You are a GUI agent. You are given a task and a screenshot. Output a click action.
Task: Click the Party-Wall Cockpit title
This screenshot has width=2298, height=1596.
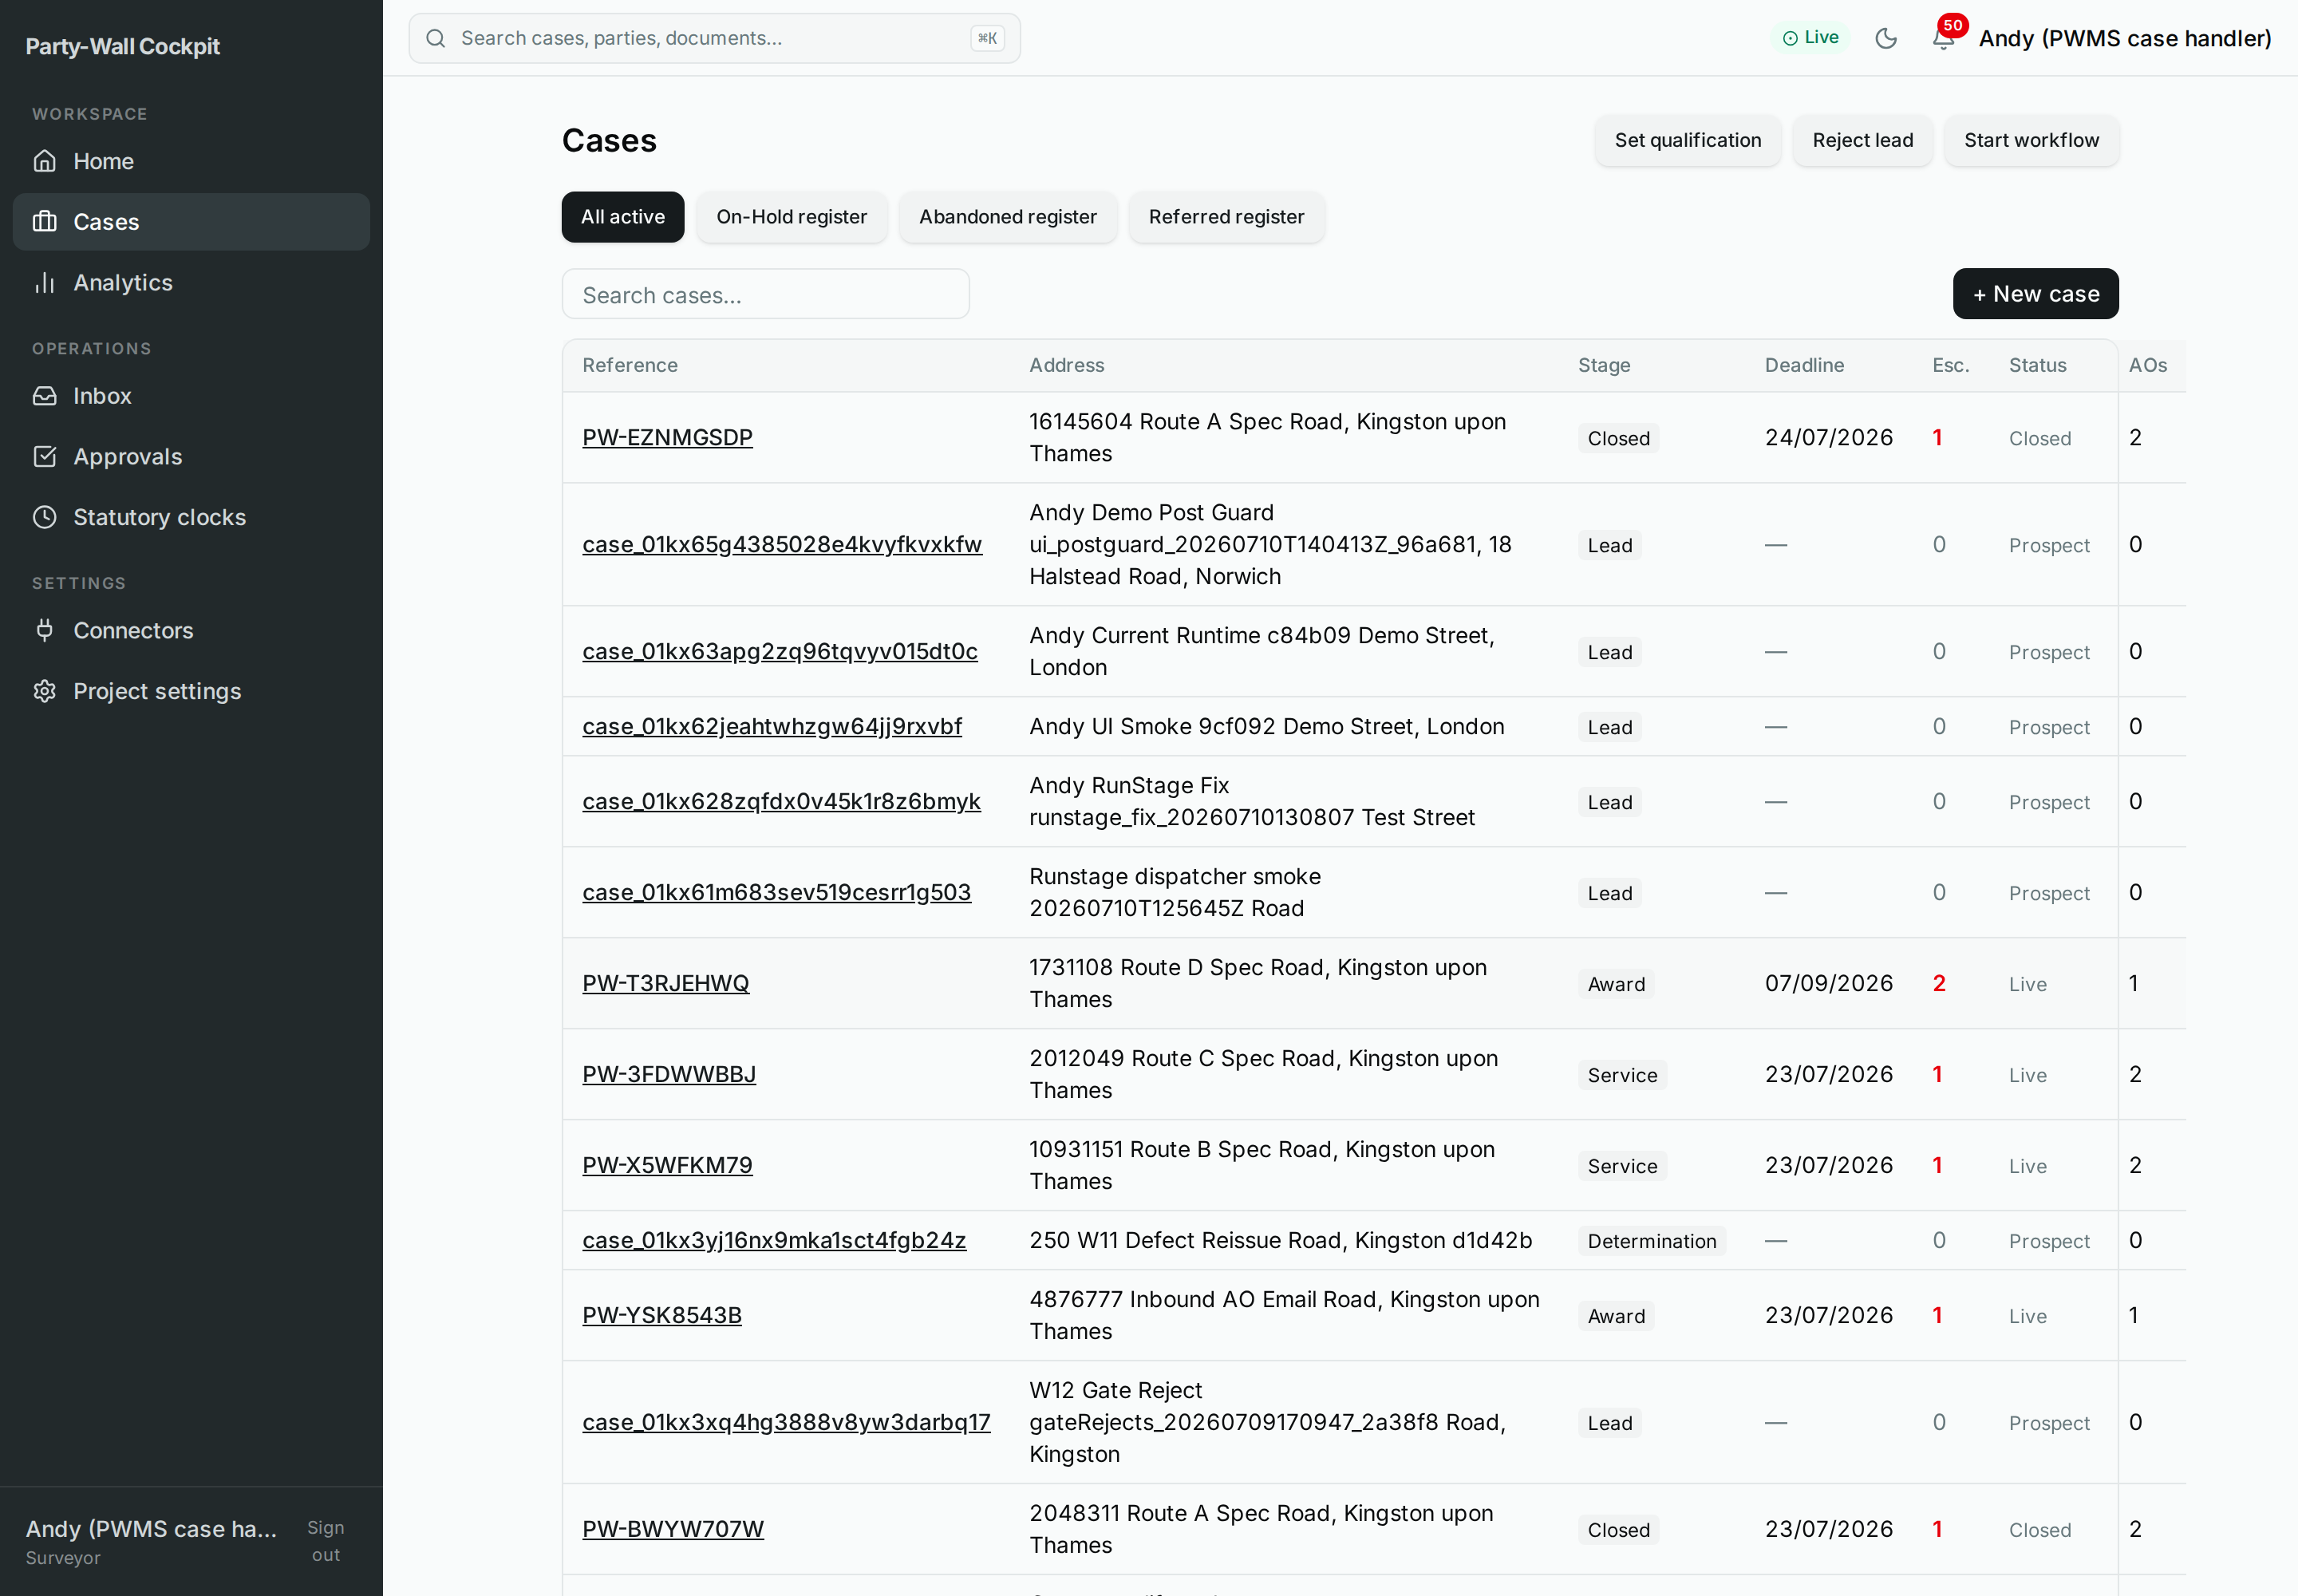point(123,46)
